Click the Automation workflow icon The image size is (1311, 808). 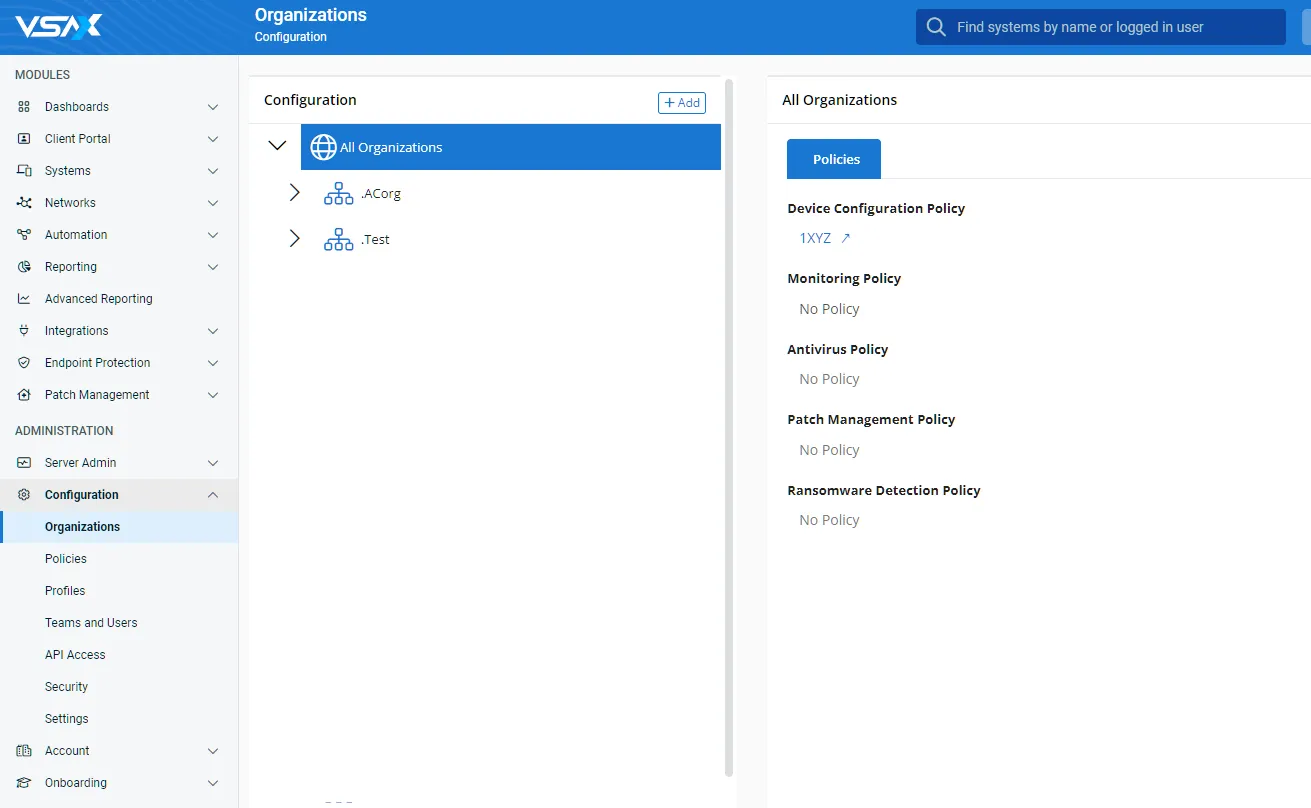pyautogui.click(x=24, y=235)
